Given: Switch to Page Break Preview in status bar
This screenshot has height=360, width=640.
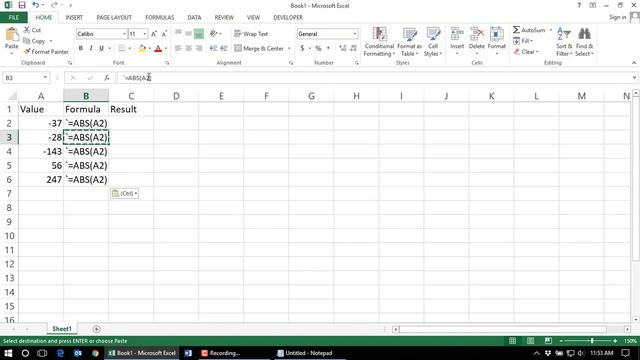Looking at the screenshot, I should coord(548,341).
